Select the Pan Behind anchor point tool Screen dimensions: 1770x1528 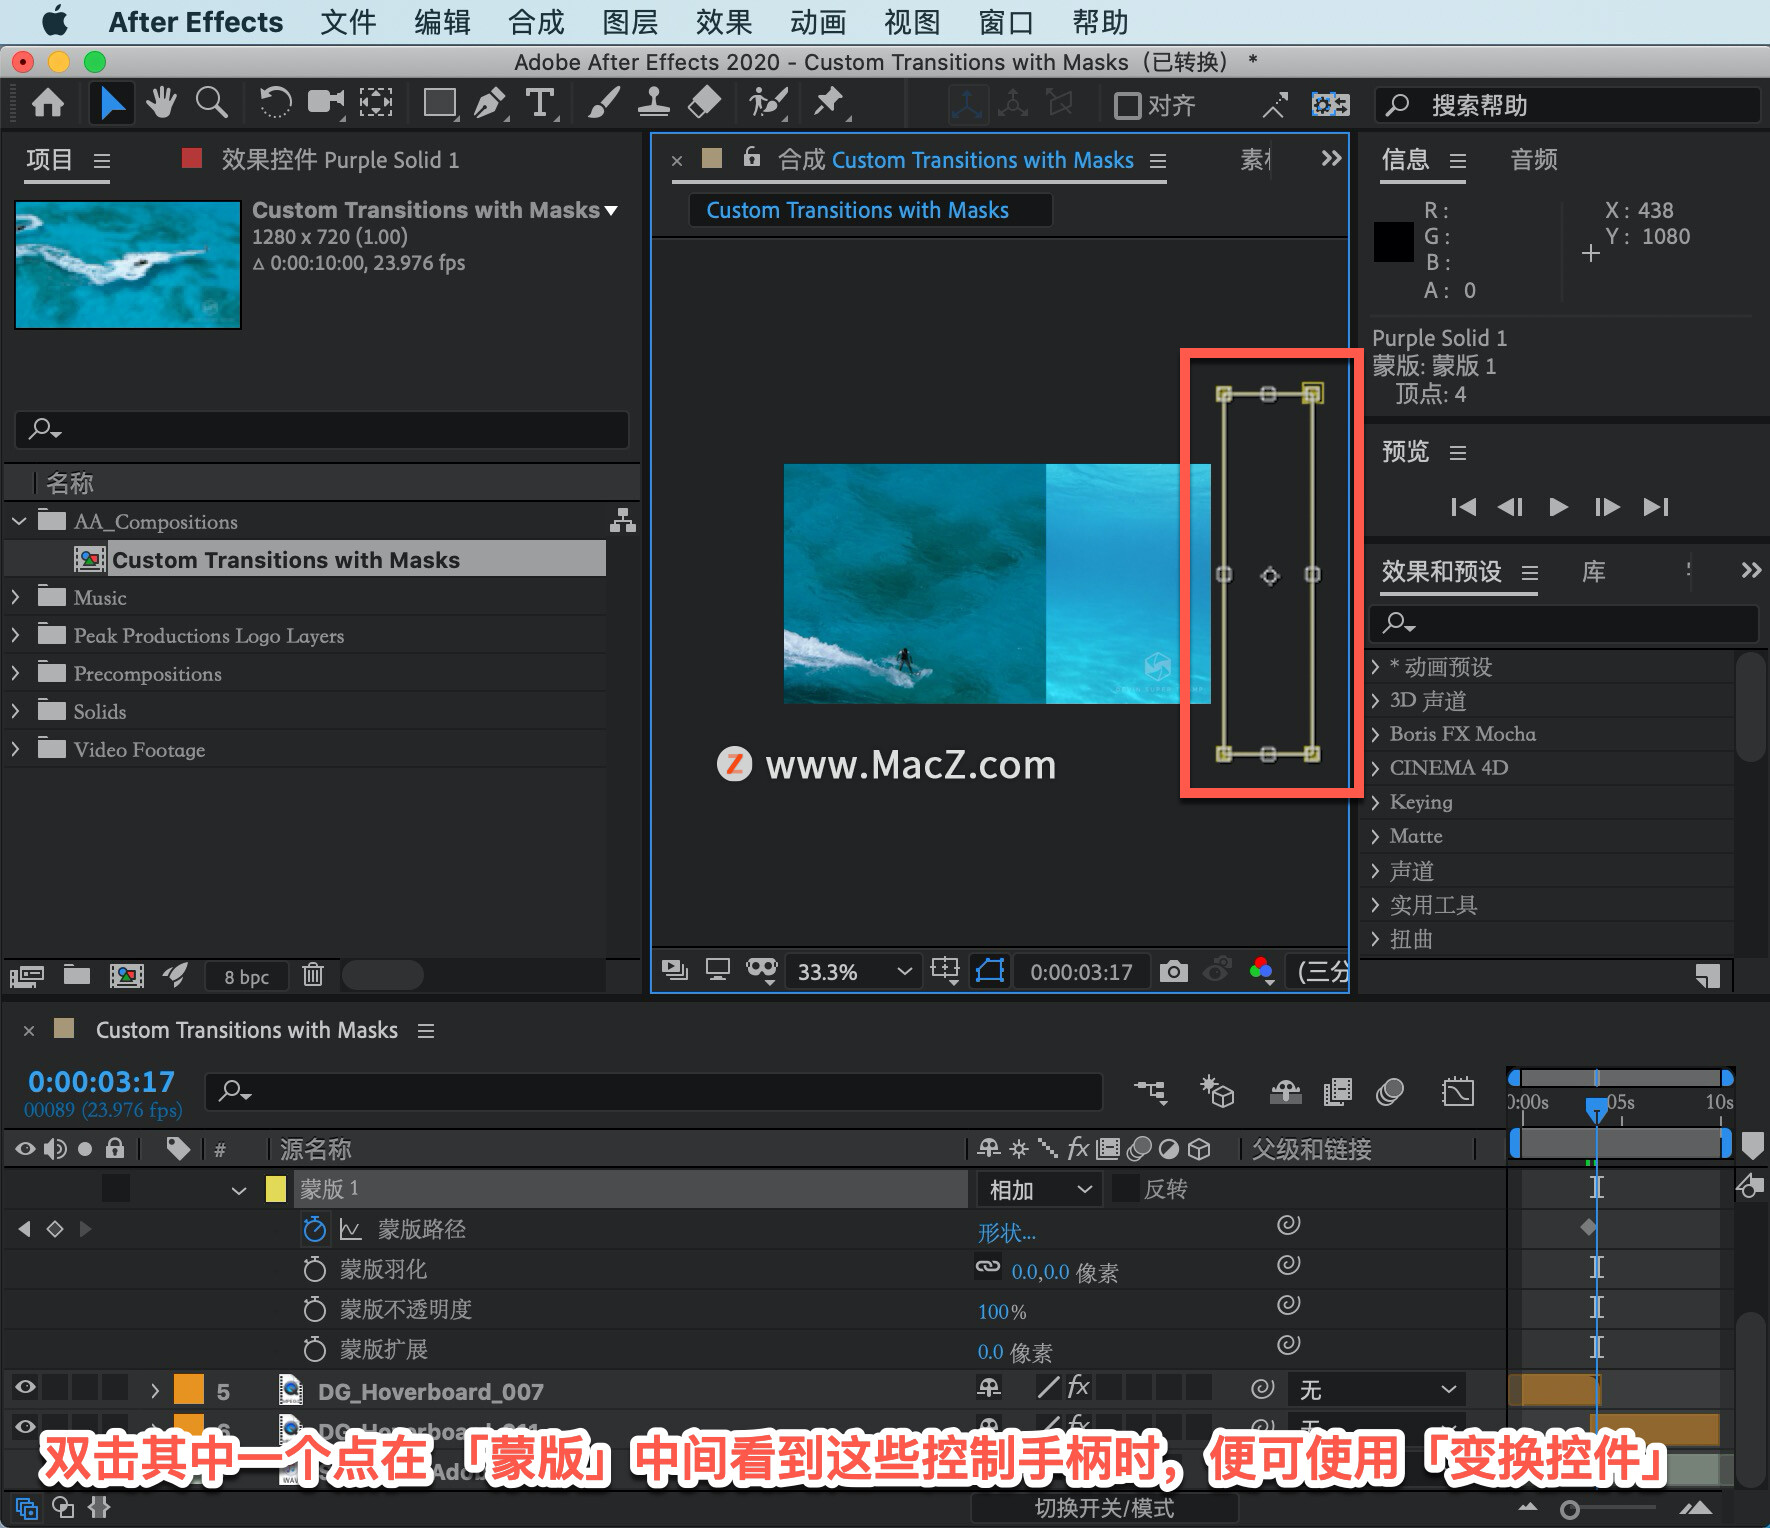point(376,103)
